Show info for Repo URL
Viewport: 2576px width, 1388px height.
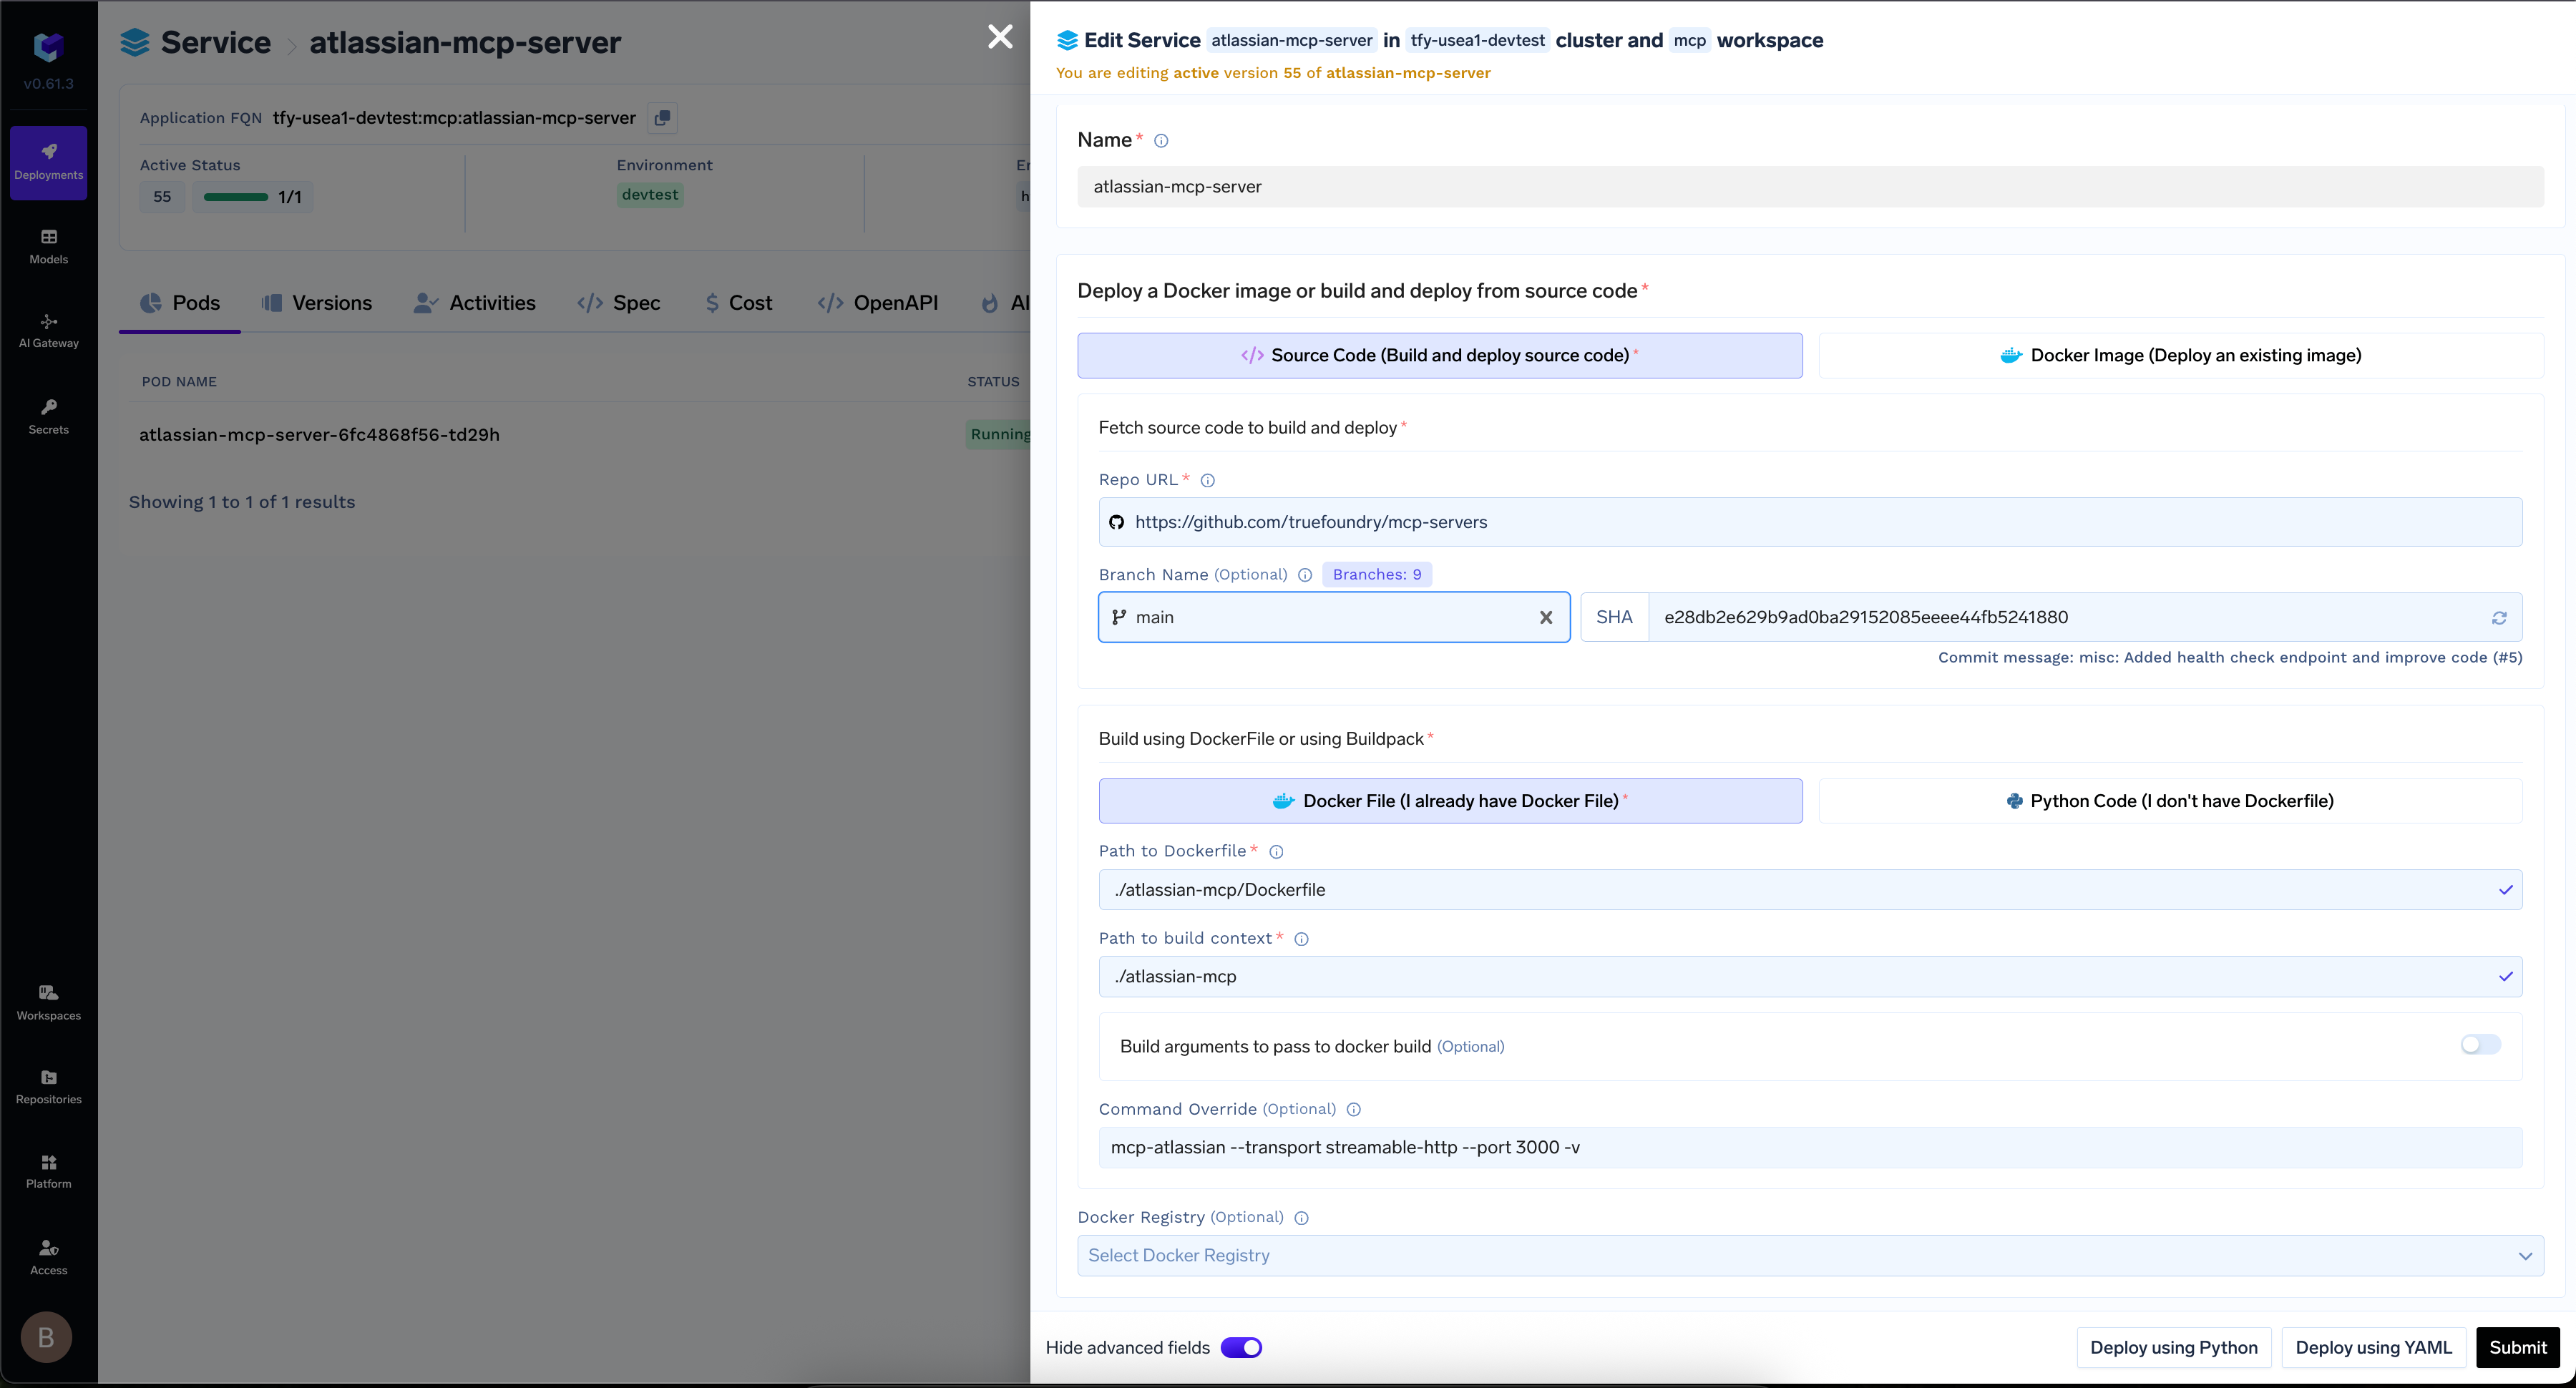click(1208, 481)
